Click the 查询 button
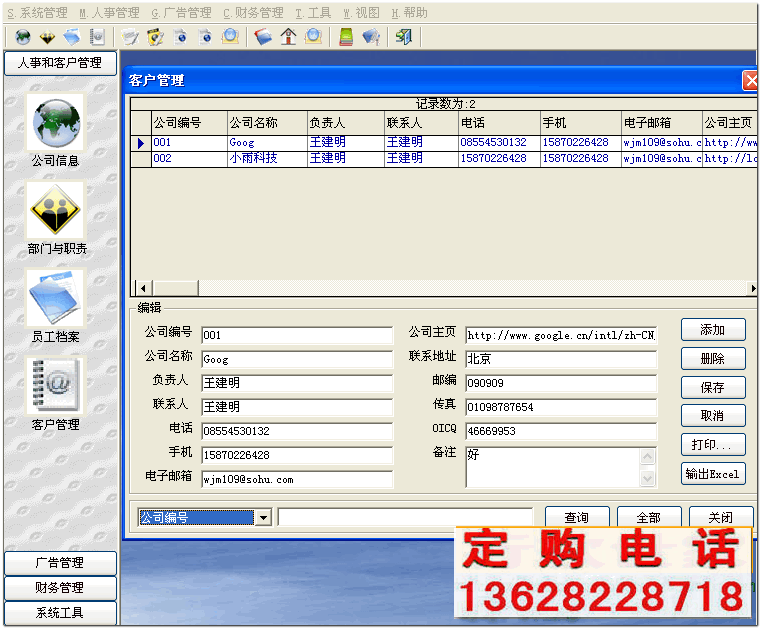Screen dimensions: 761x629 (x=577, y=517)
